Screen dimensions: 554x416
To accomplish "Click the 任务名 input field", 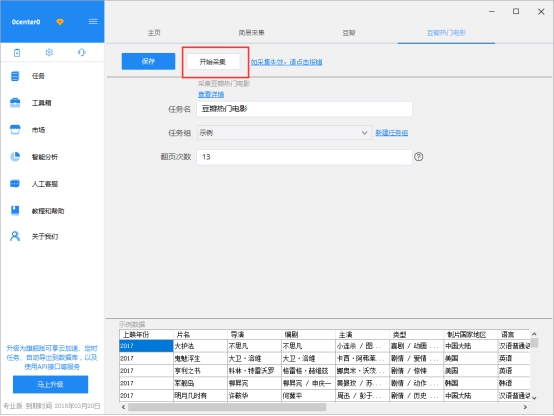I will tap(304, 109).
